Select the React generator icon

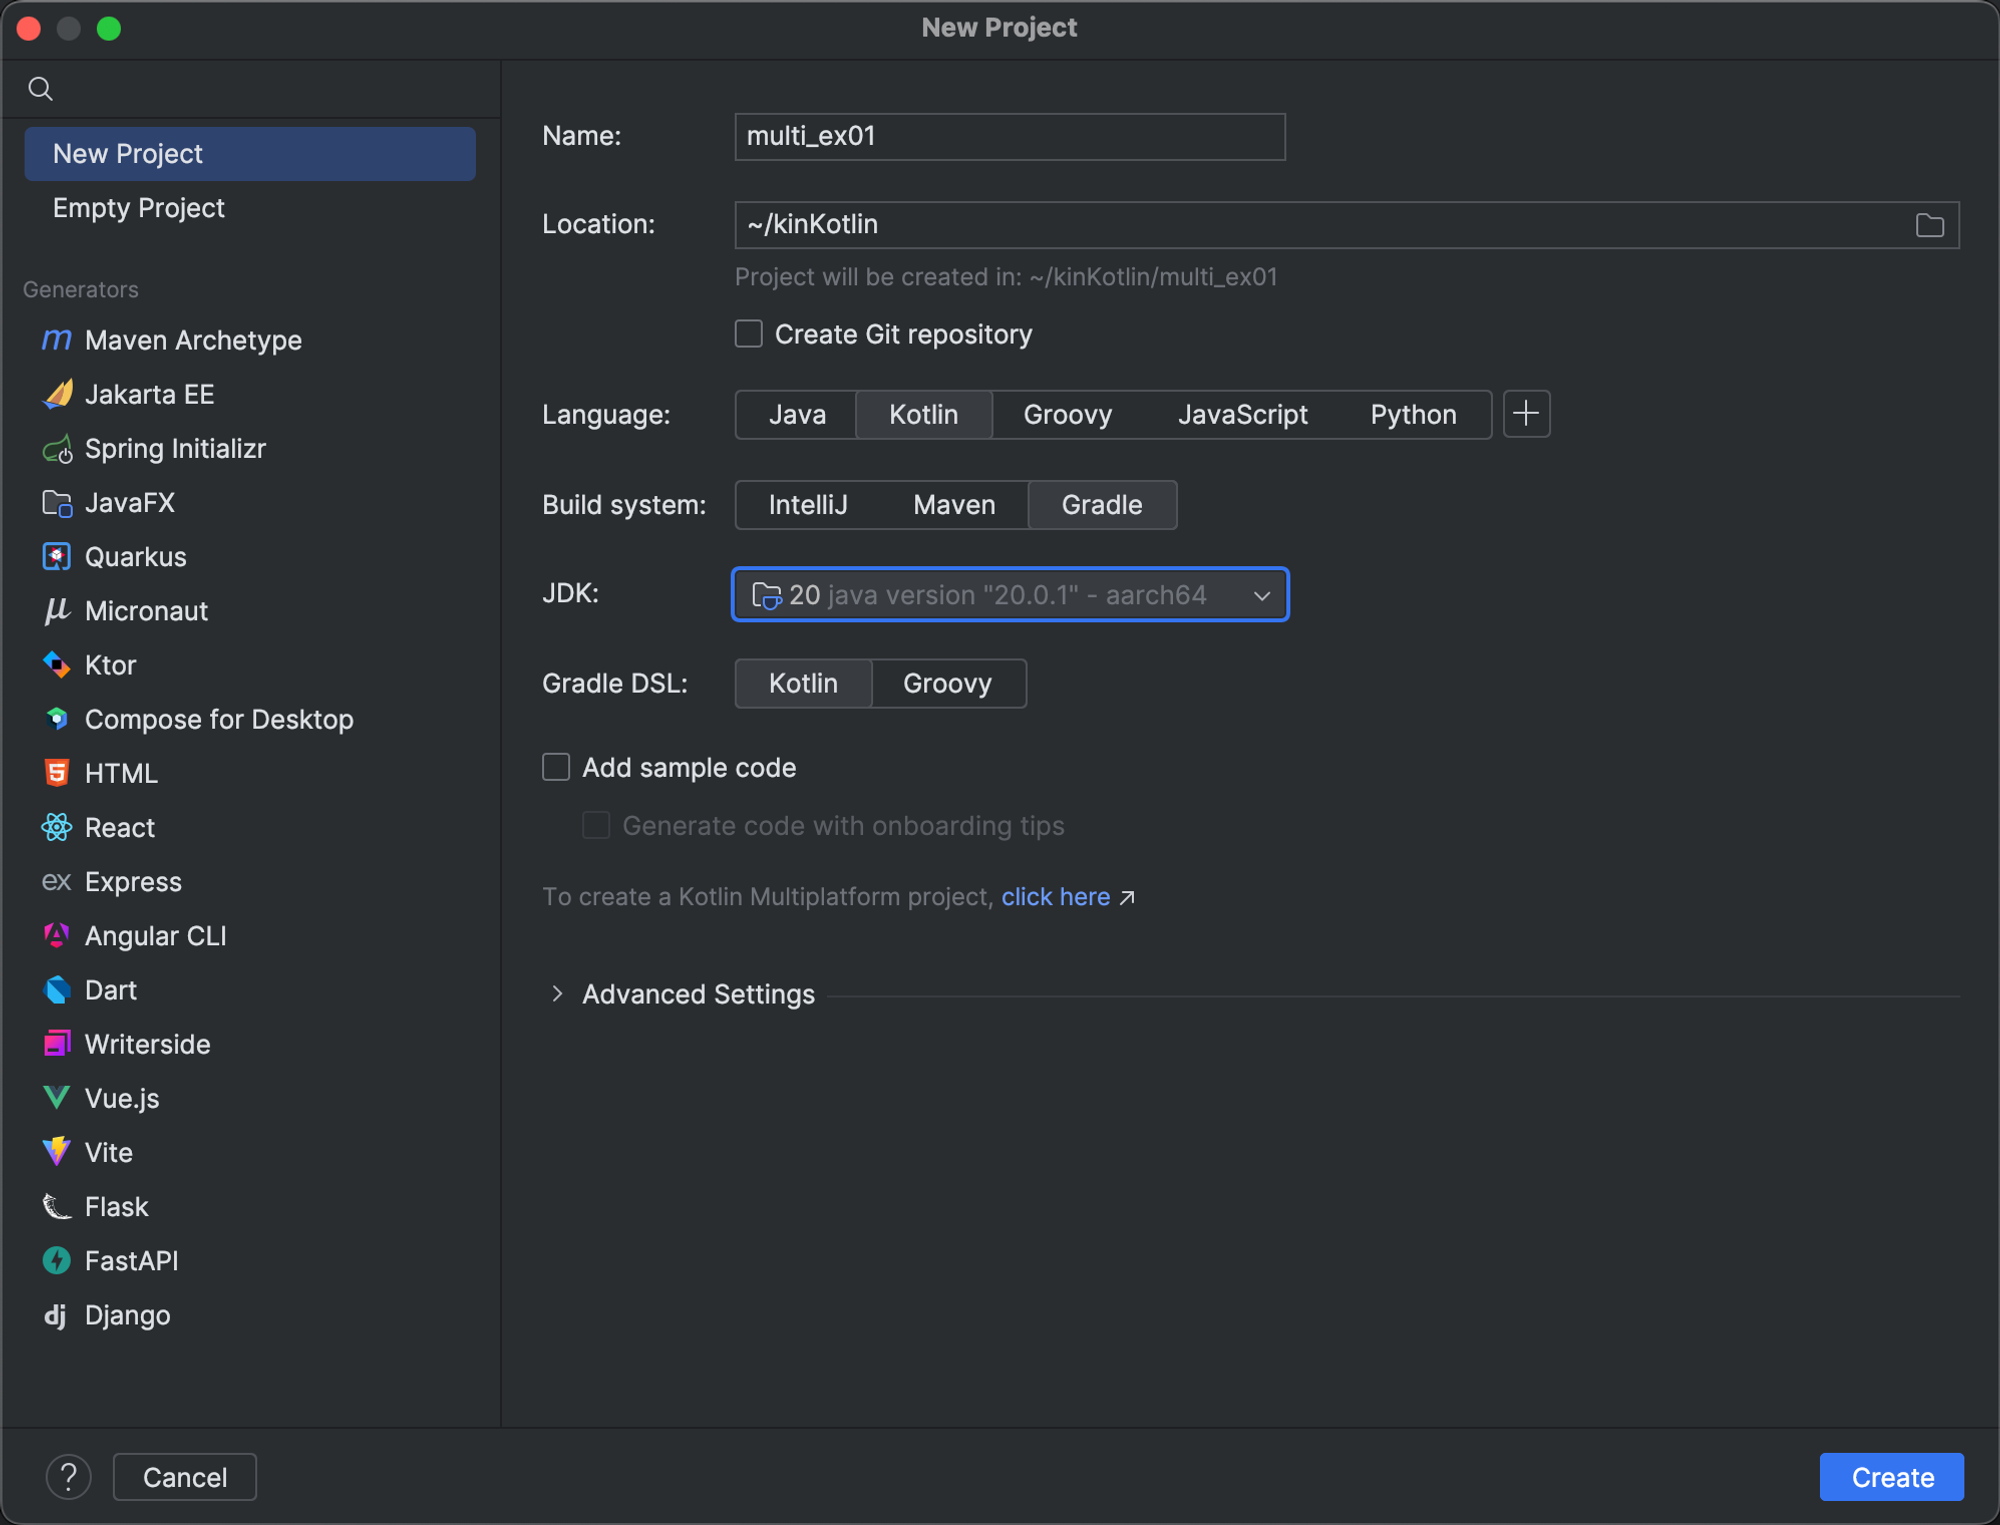coord(56,827)
